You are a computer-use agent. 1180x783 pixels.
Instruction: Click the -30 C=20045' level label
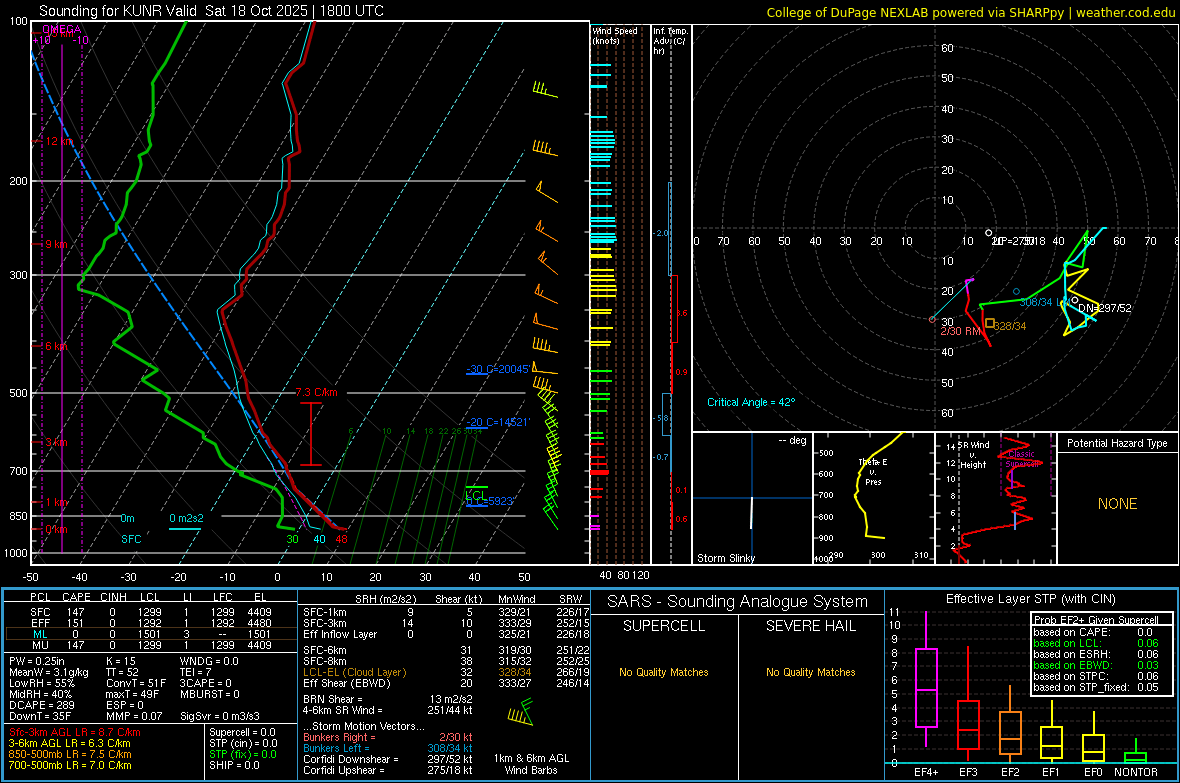[497, 369]
